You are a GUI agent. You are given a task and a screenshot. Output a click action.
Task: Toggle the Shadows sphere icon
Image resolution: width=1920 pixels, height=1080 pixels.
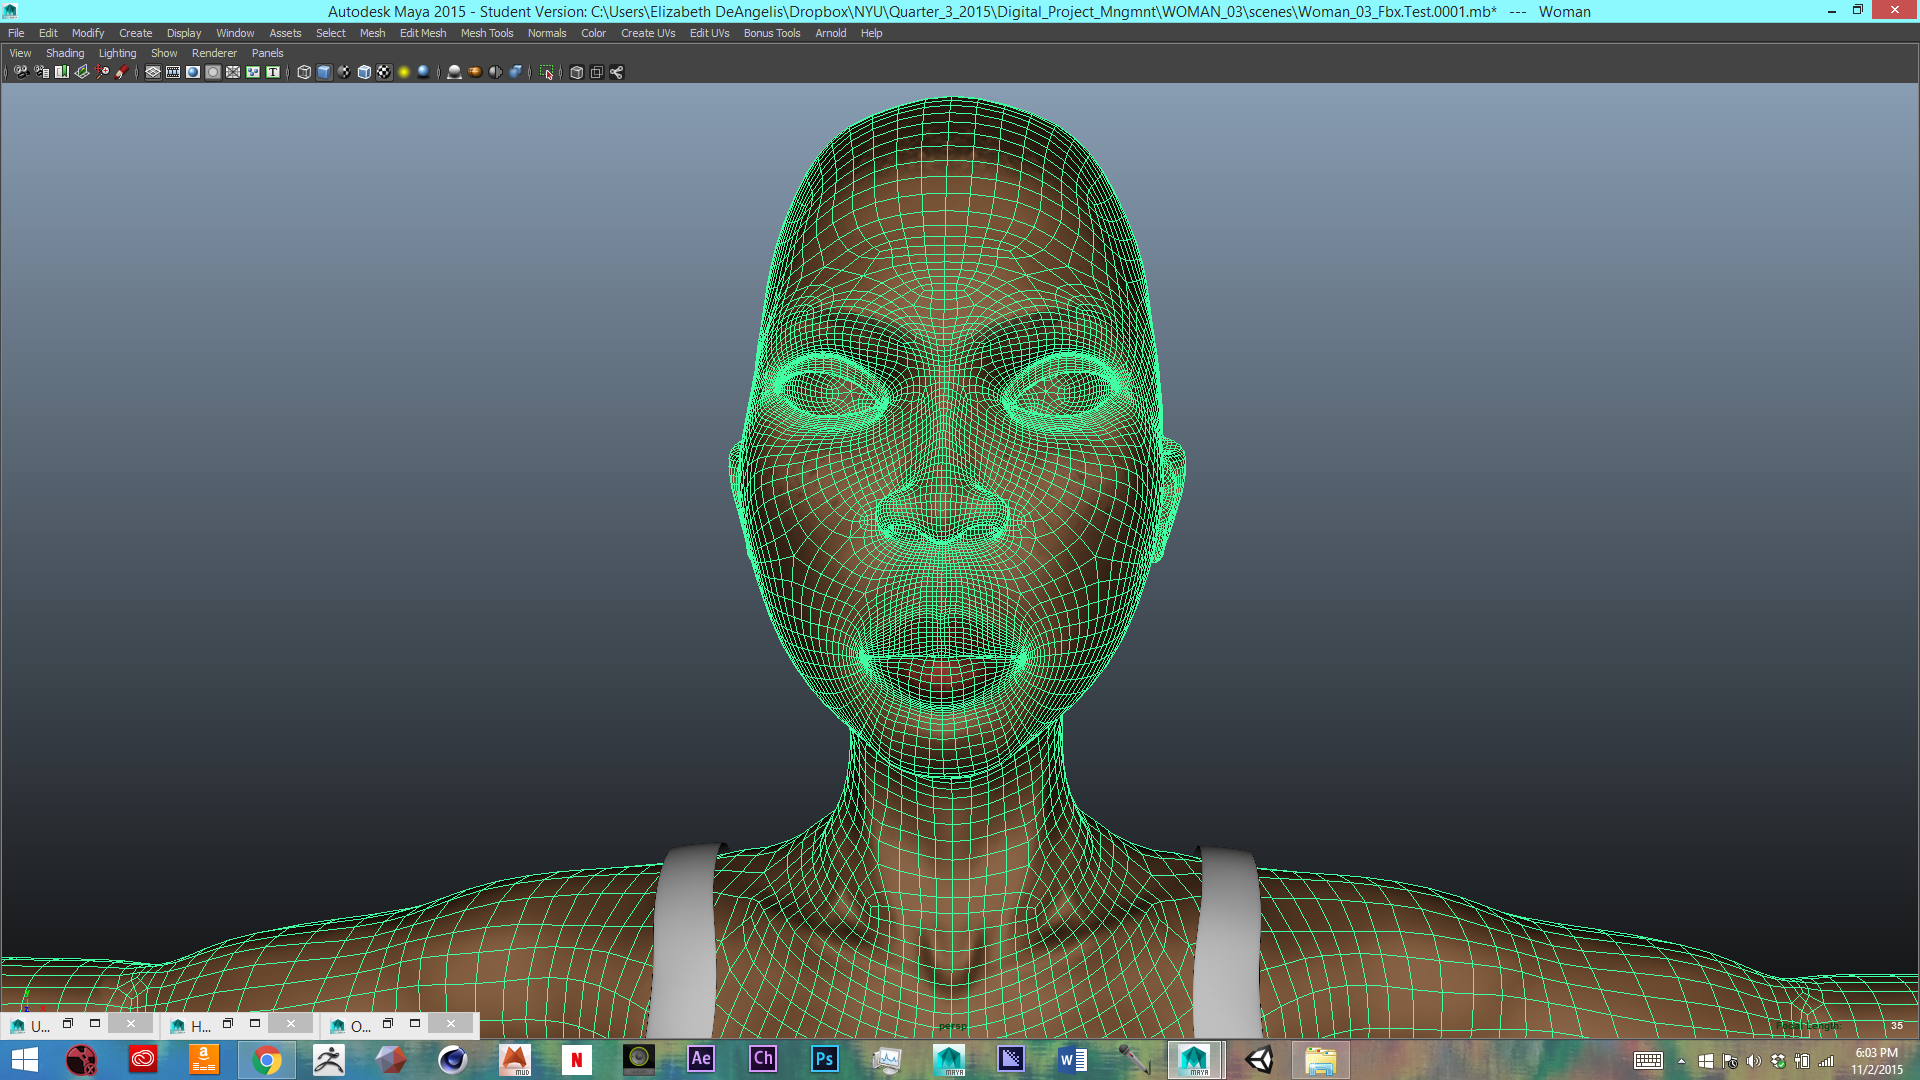point(423,72)
